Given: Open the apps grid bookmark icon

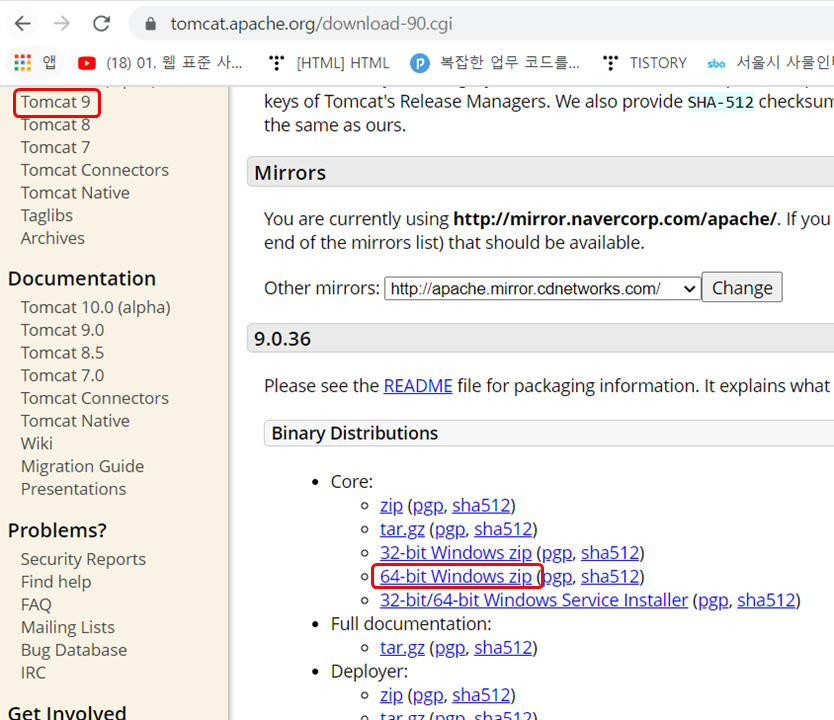Looking at the screenshot, I should [x=22, y=63].
